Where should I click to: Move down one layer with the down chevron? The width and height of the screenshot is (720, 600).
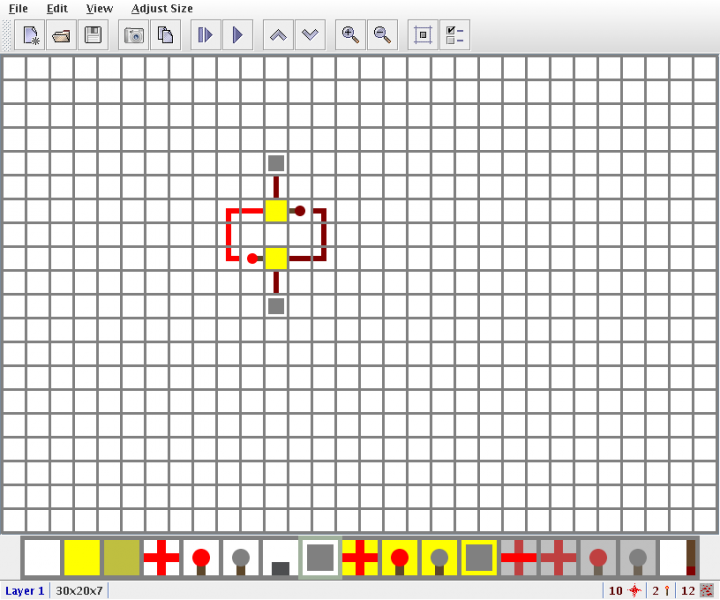click(310, 35)
